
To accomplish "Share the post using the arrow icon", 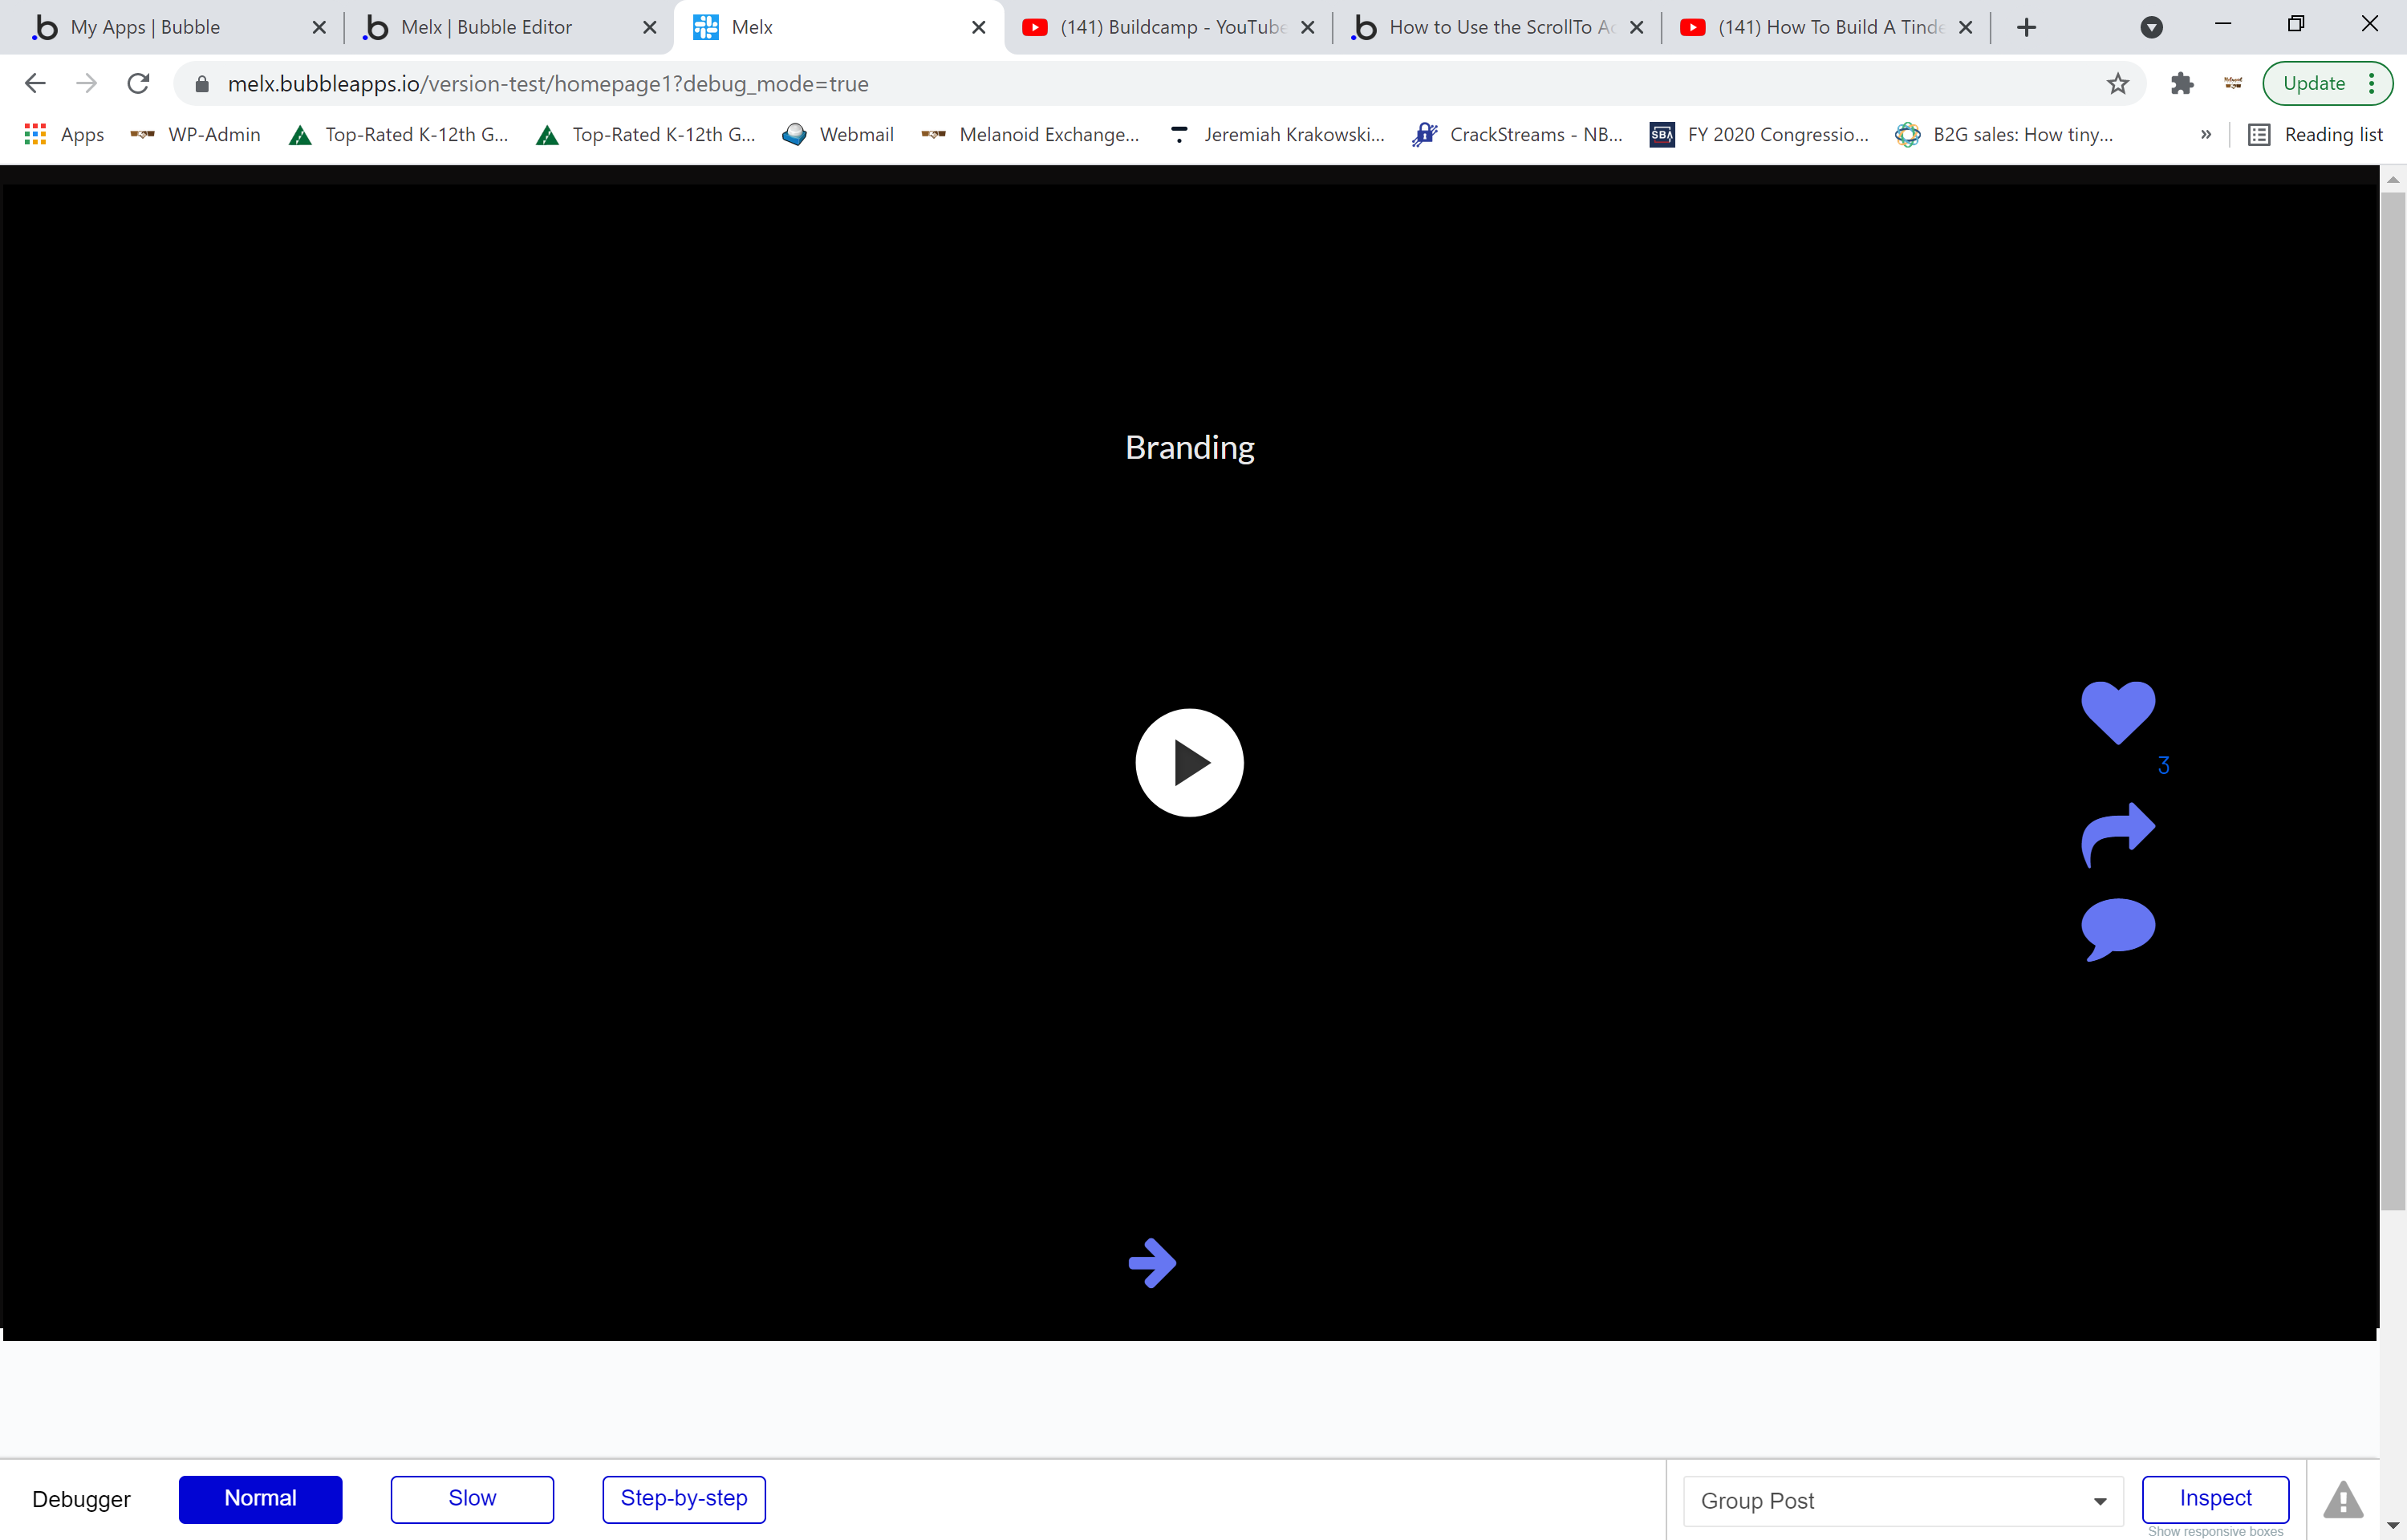I will (2117, 834).
